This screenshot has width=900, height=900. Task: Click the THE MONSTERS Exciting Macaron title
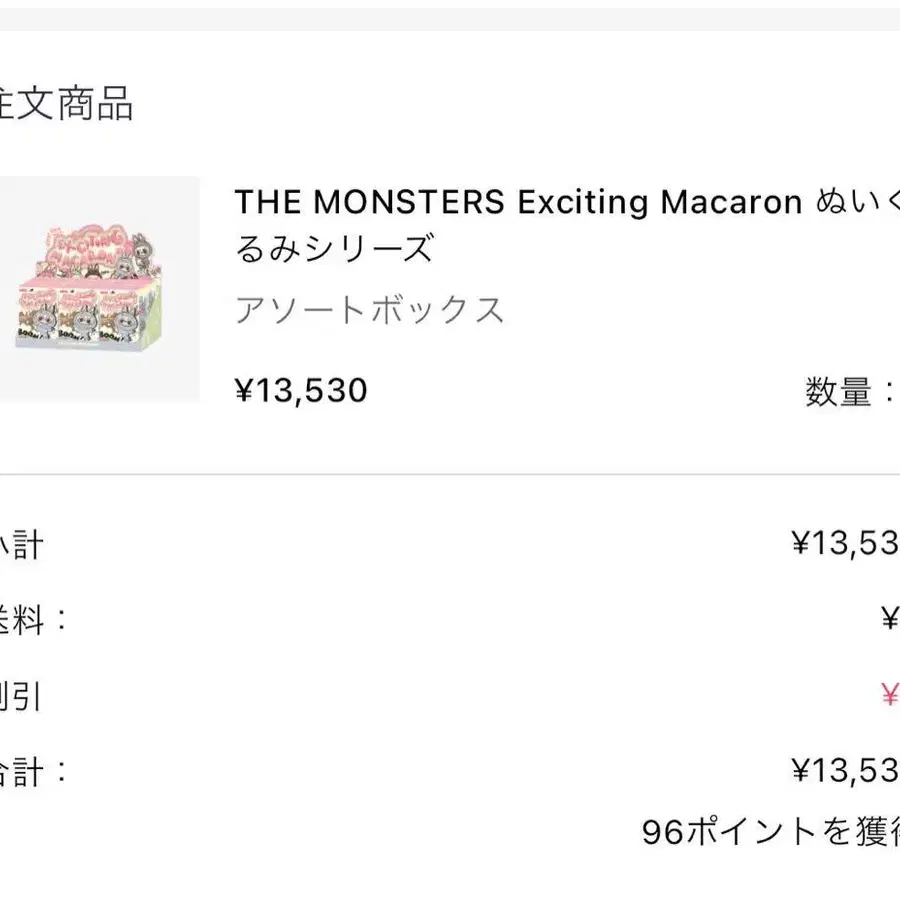pos(518,203)
